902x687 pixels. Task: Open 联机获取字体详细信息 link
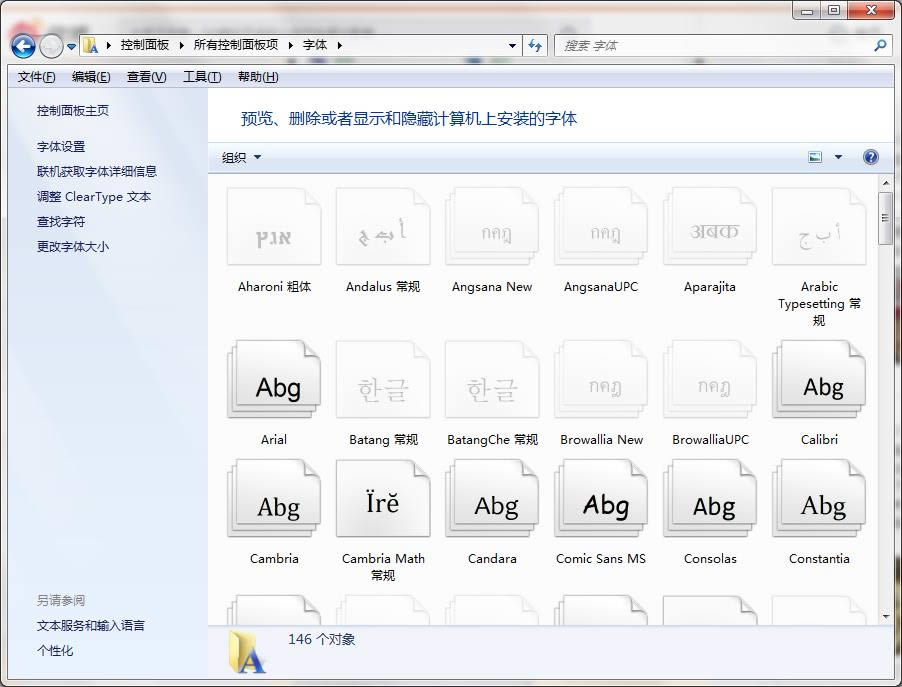tap(97, 171)
